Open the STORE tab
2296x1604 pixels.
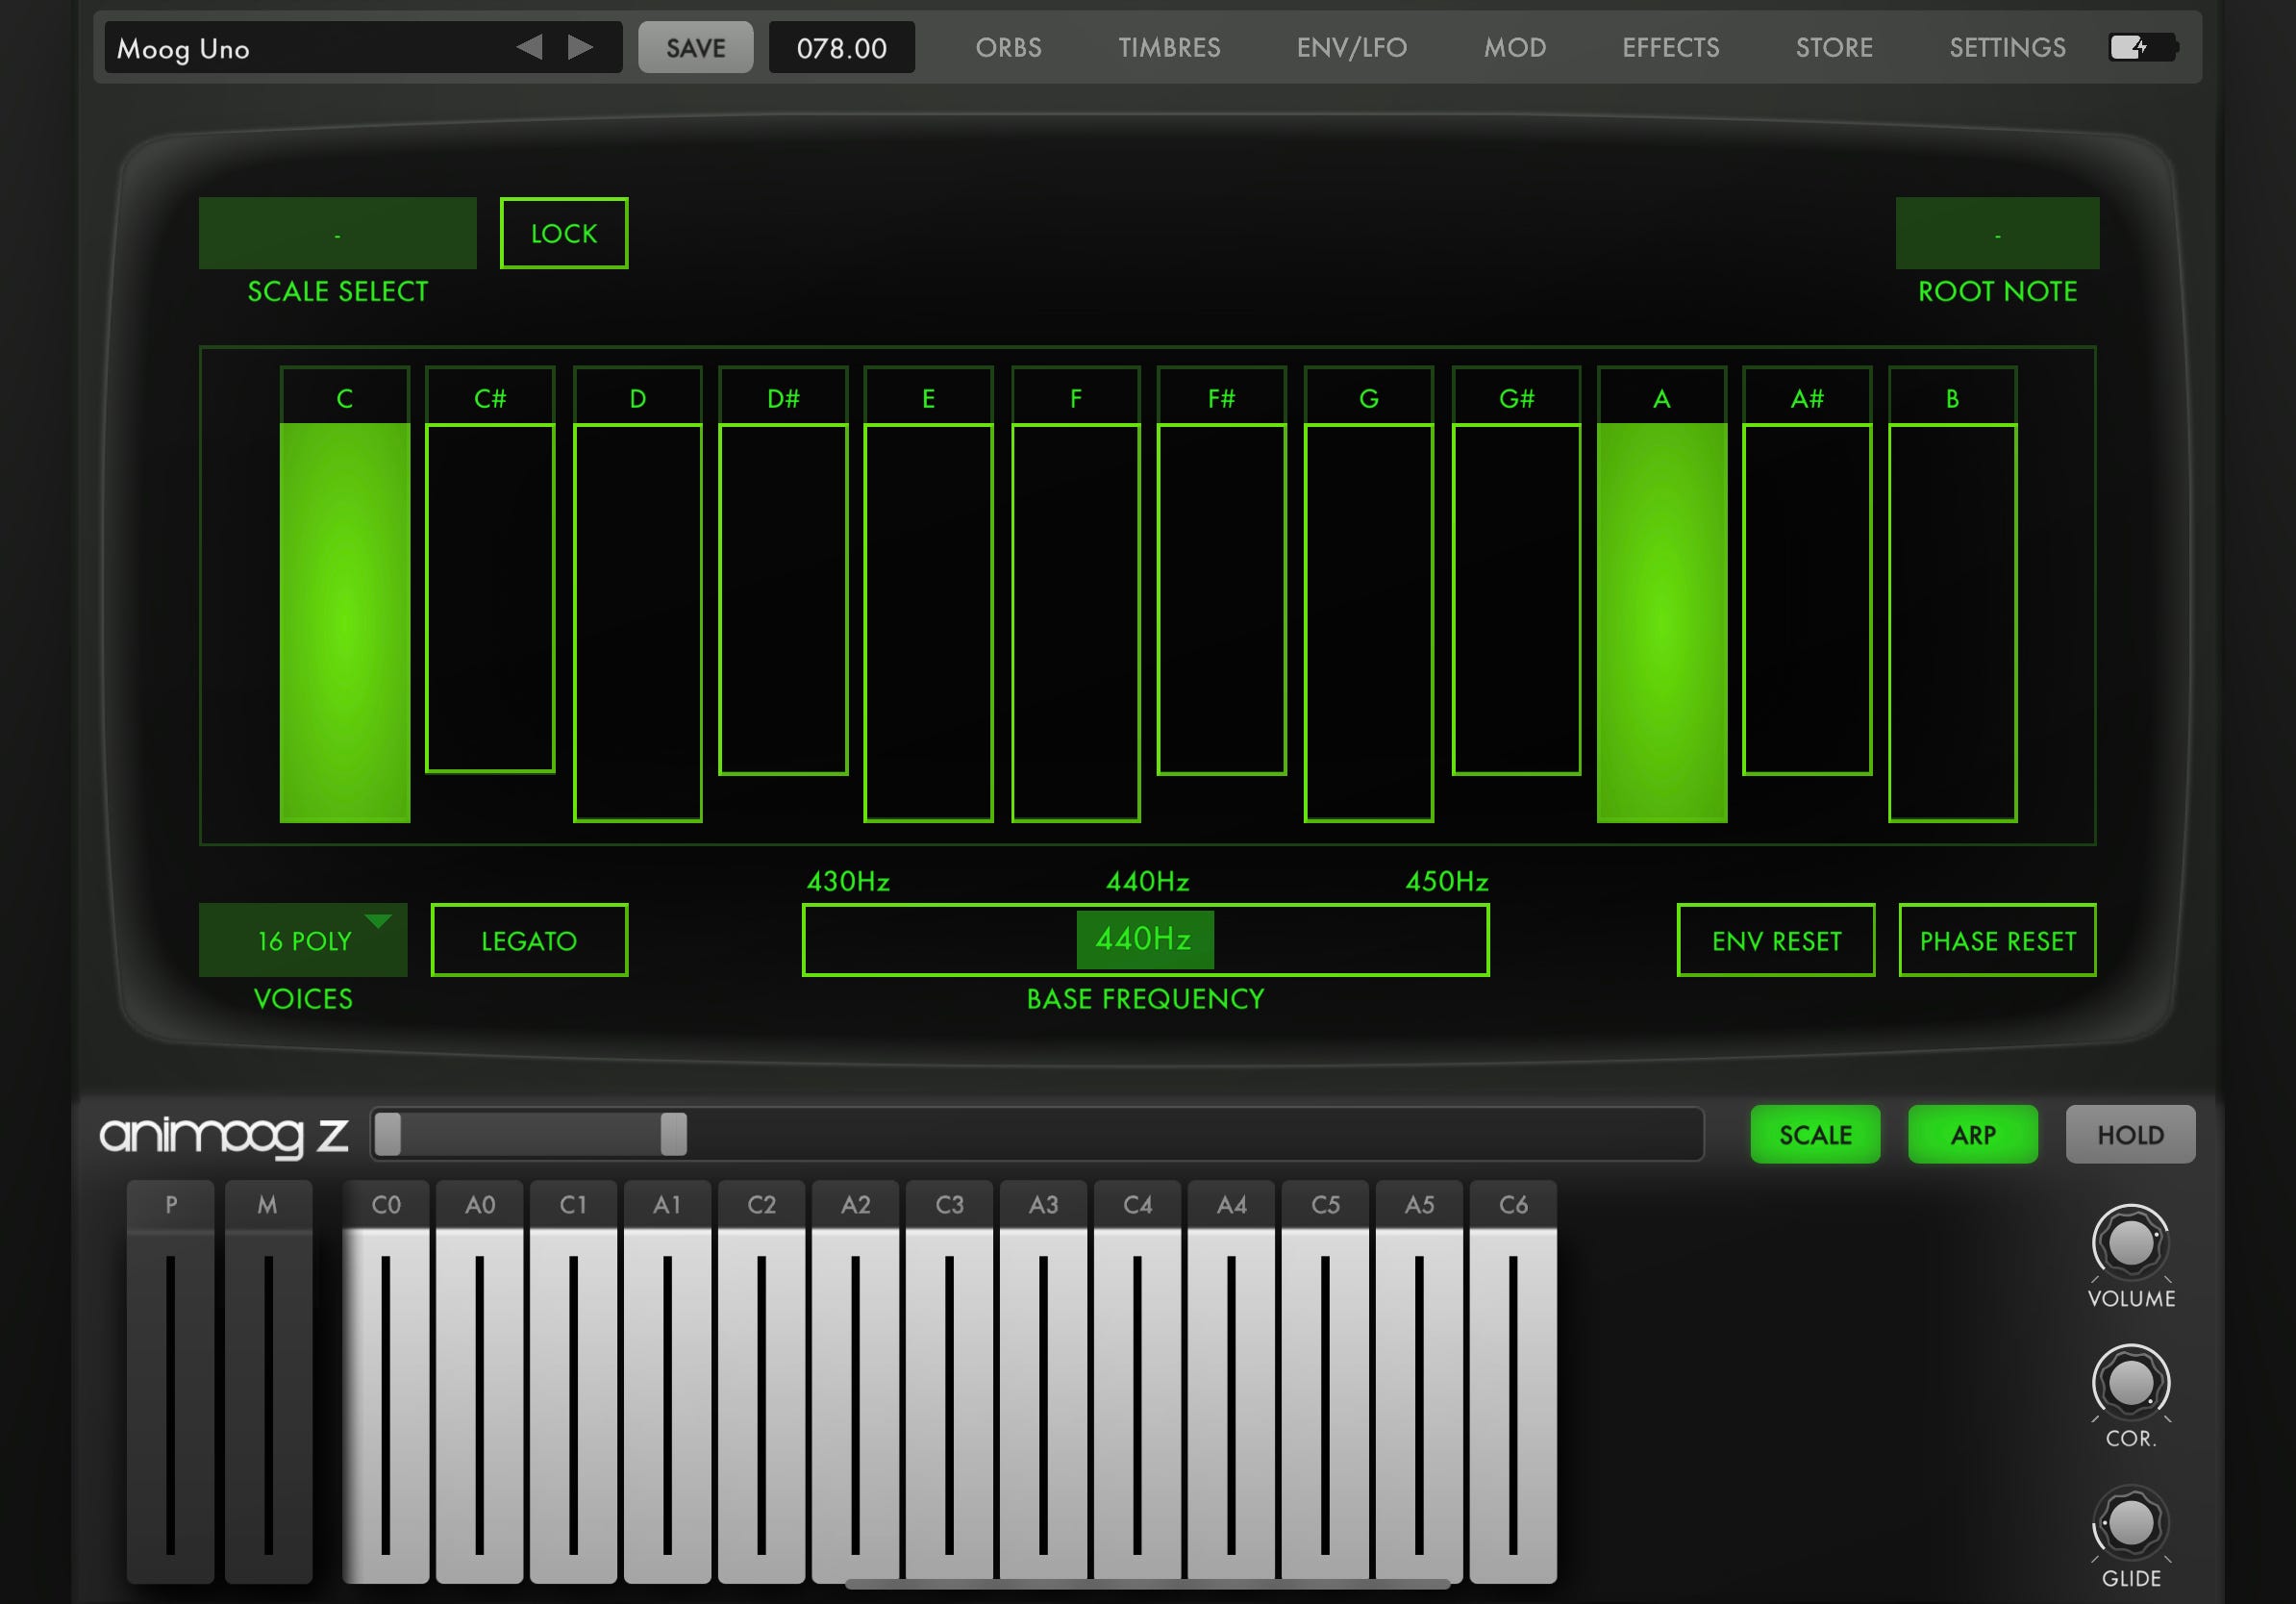(x=1834, y=47)
